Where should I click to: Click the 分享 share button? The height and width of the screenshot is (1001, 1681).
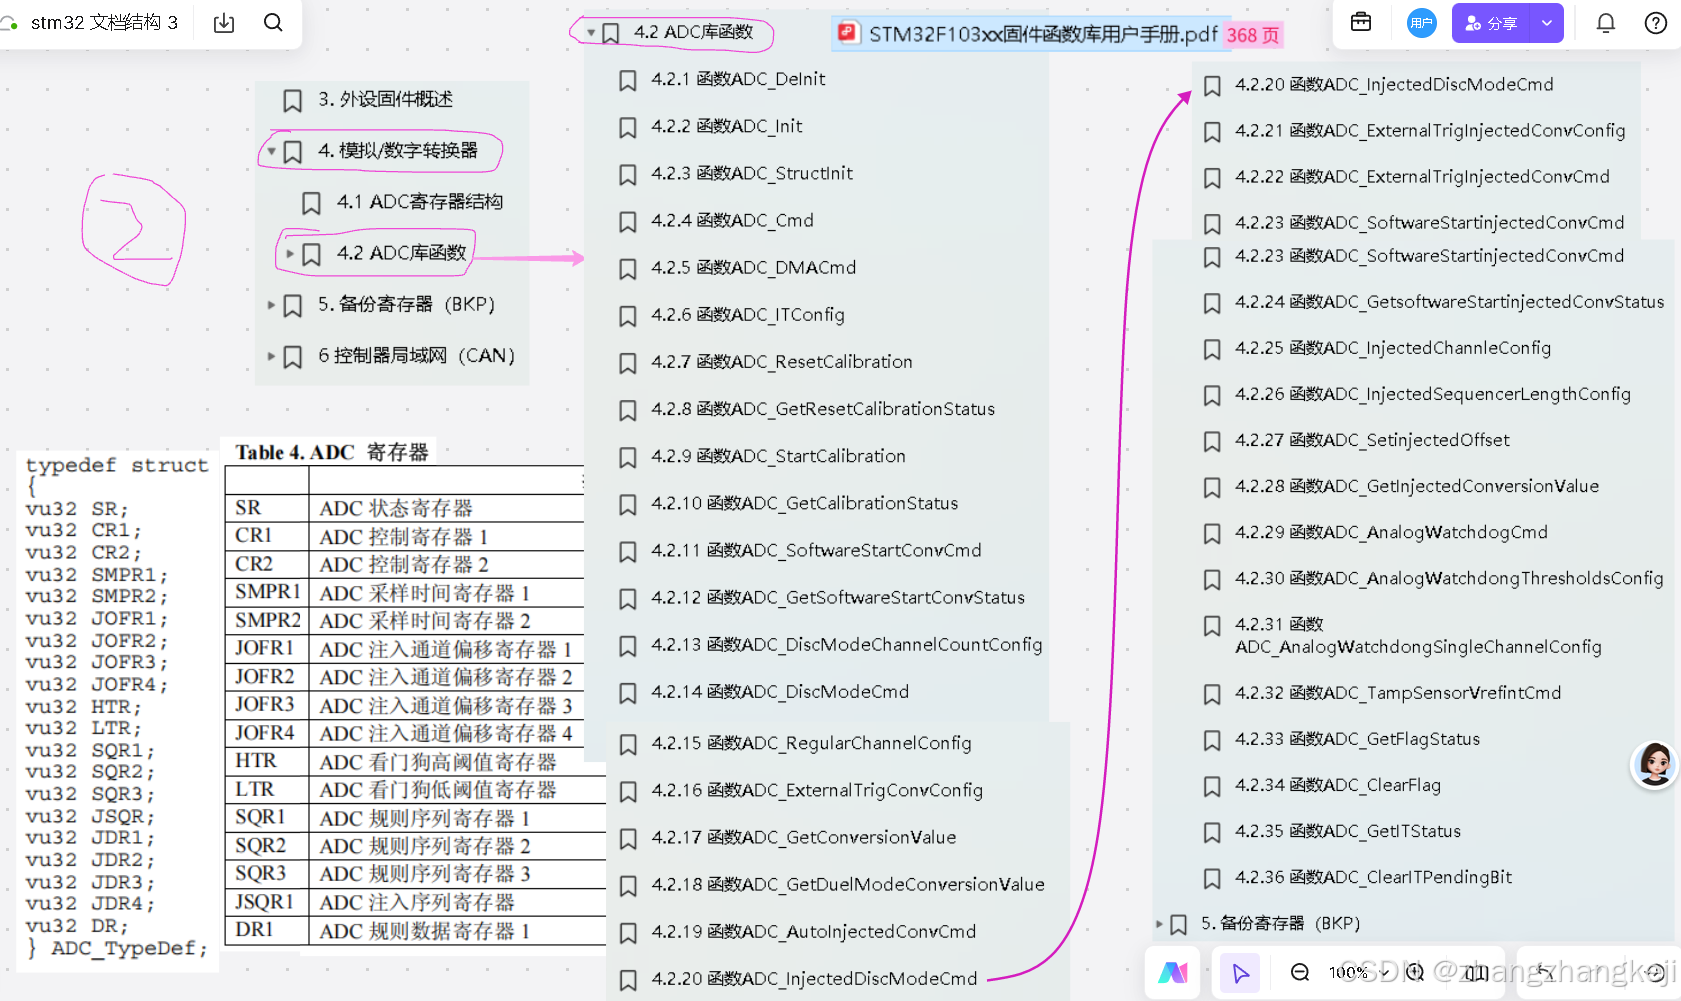[1492, 23]
